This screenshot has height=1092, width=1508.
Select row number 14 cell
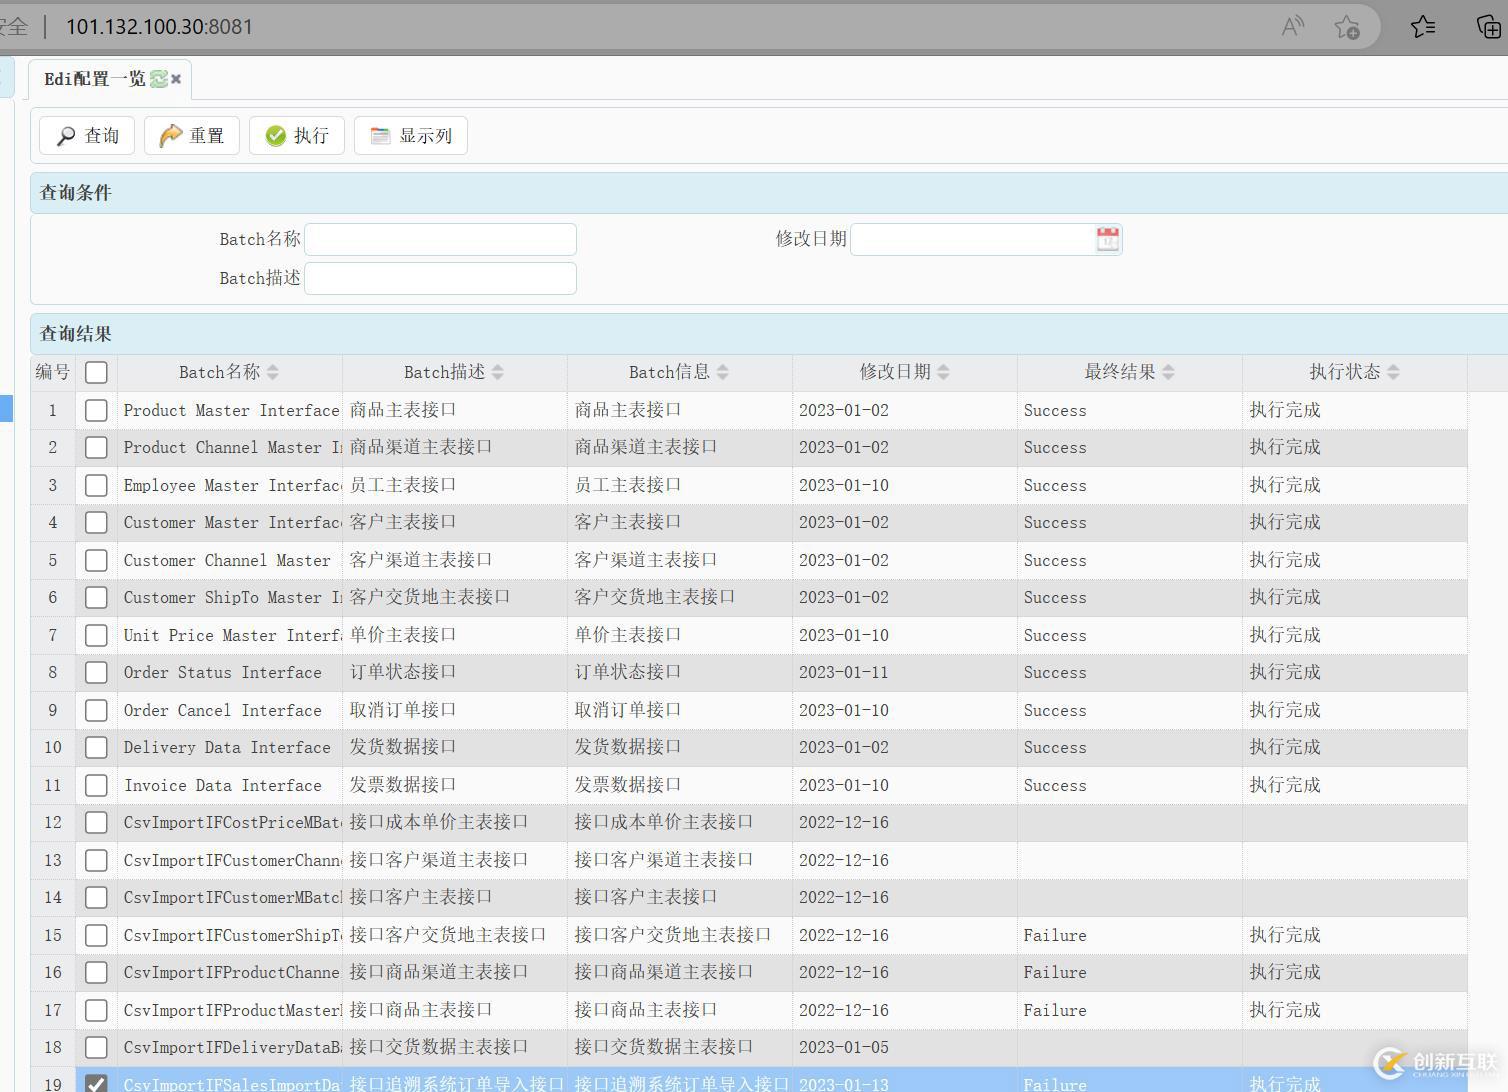tap(53, 897)
